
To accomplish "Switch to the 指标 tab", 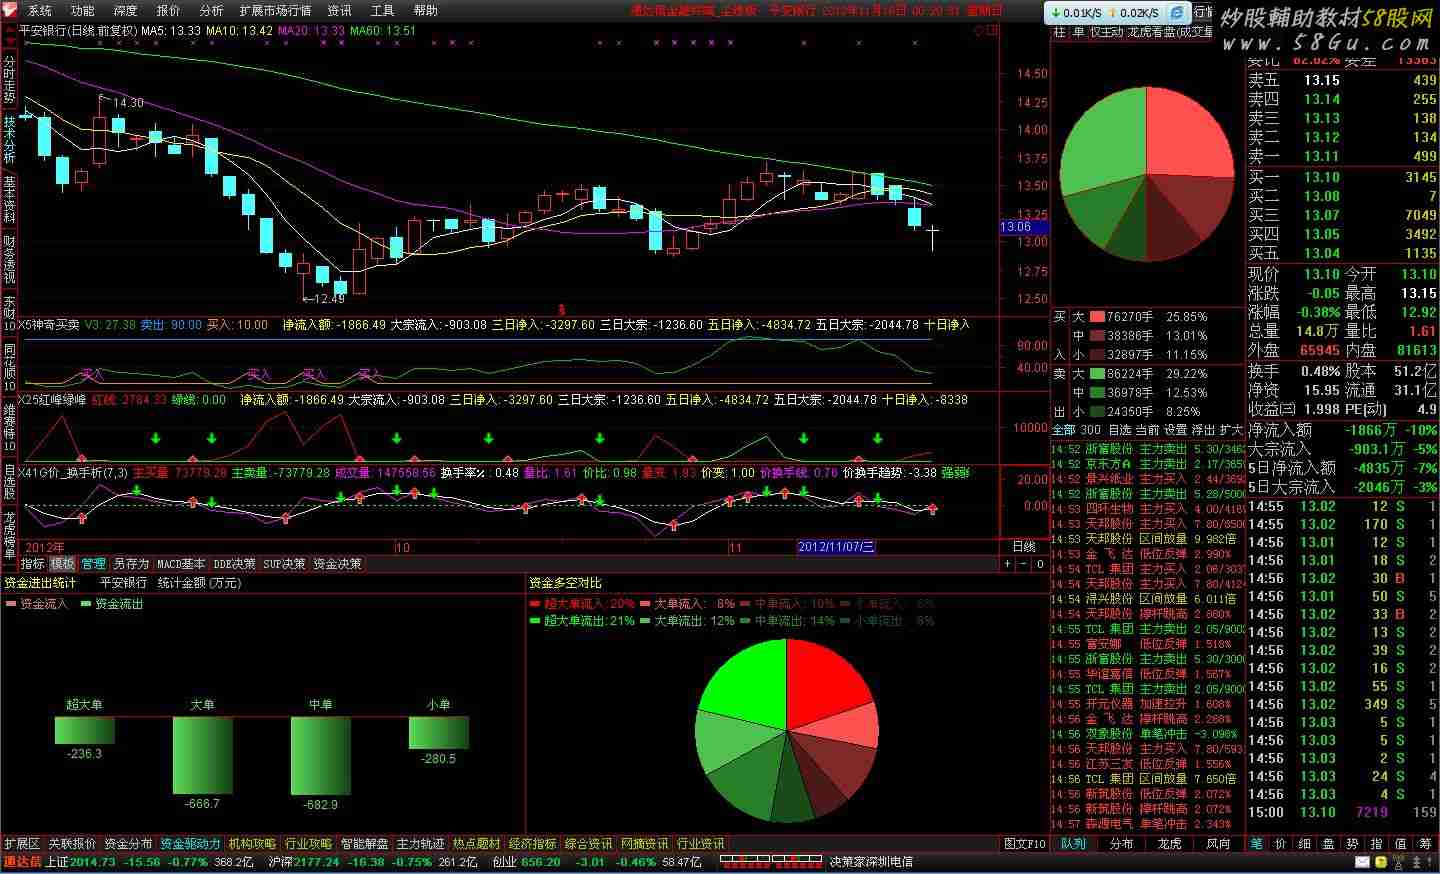I will pos(32,564).
